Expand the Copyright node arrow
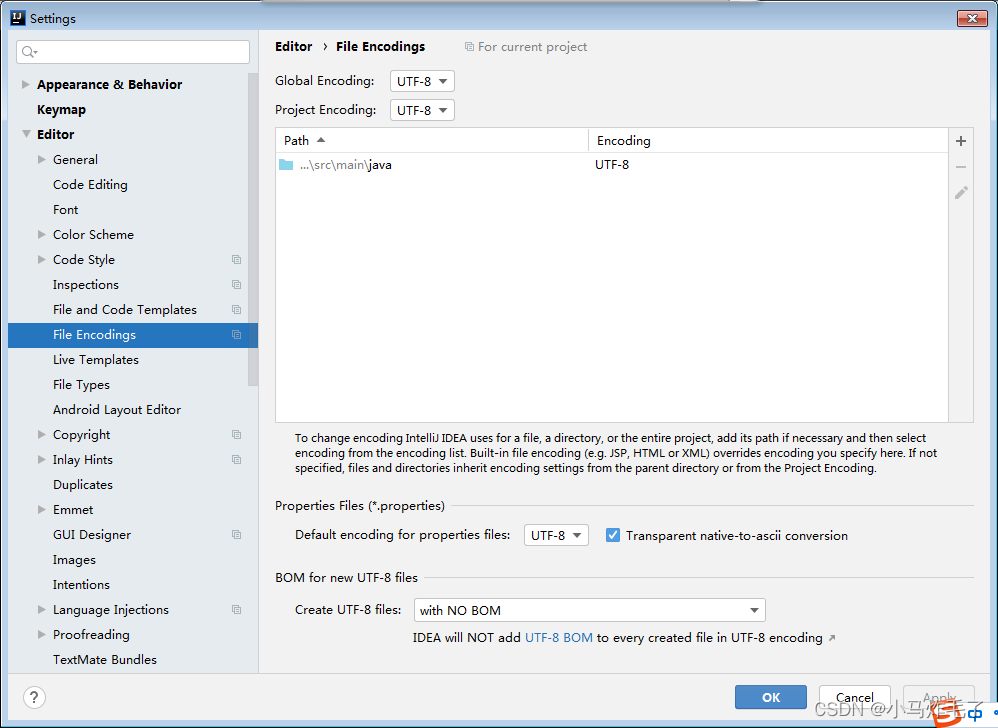Image resolution: width=998 pixels, height=728 pixels. click(41, 435)
